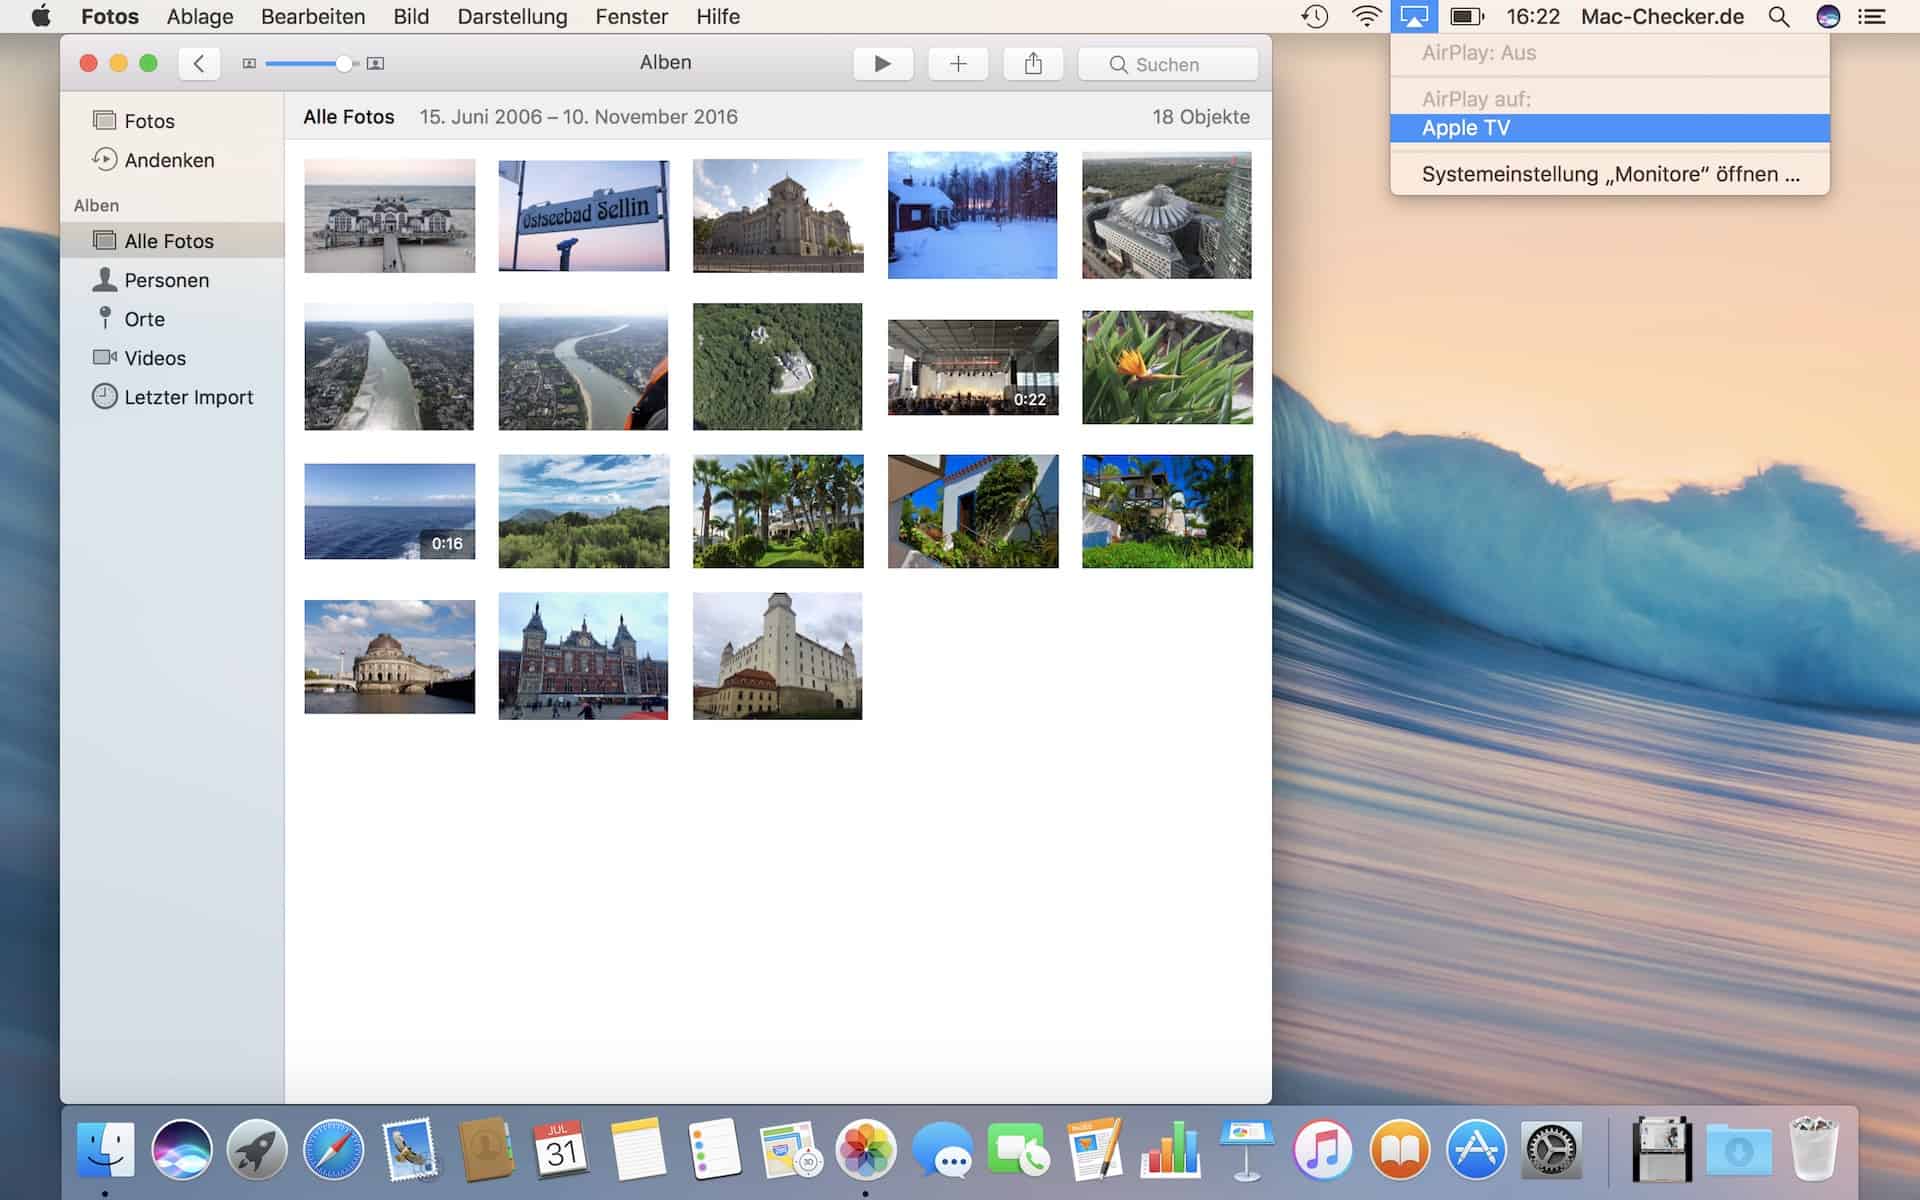Open the share button in Photos toolbar
The height and width of the screenshot is (1200, 1920).
point(1033,64)
